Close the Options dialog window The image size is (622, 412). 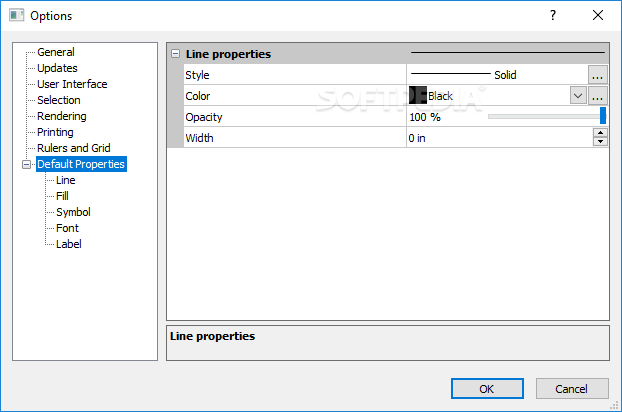(598, 15)
